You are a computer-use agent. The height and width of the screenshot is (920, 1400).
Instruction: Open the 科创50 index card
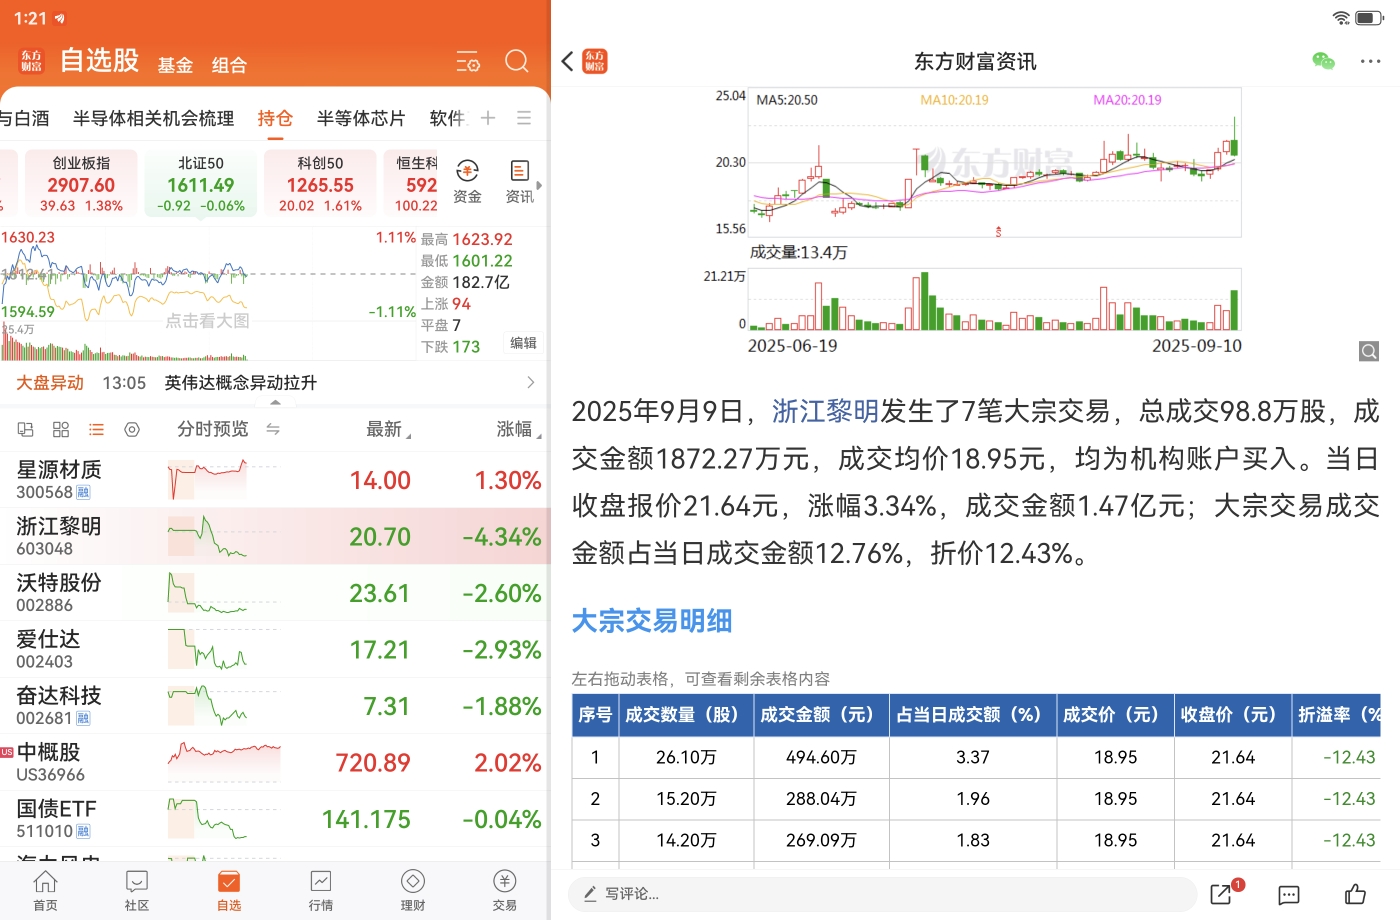320,183
